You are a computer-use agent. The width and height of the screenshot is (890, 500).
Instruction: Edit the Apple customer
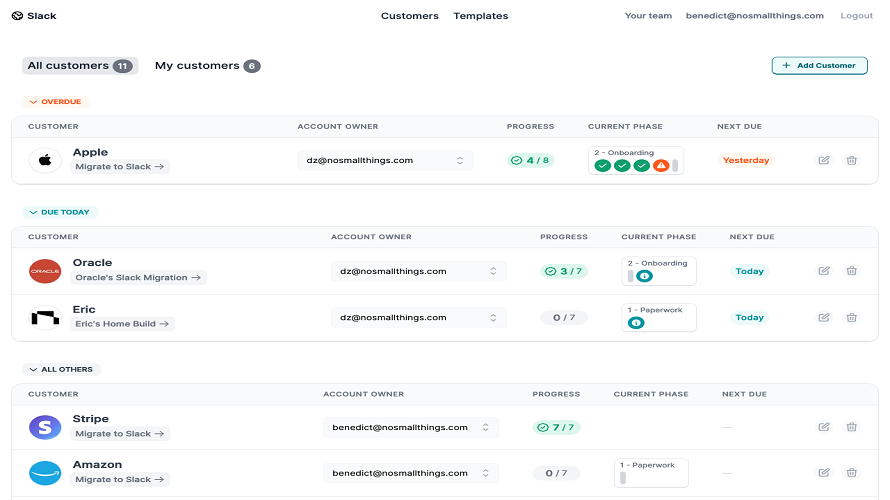coord(824,161)
